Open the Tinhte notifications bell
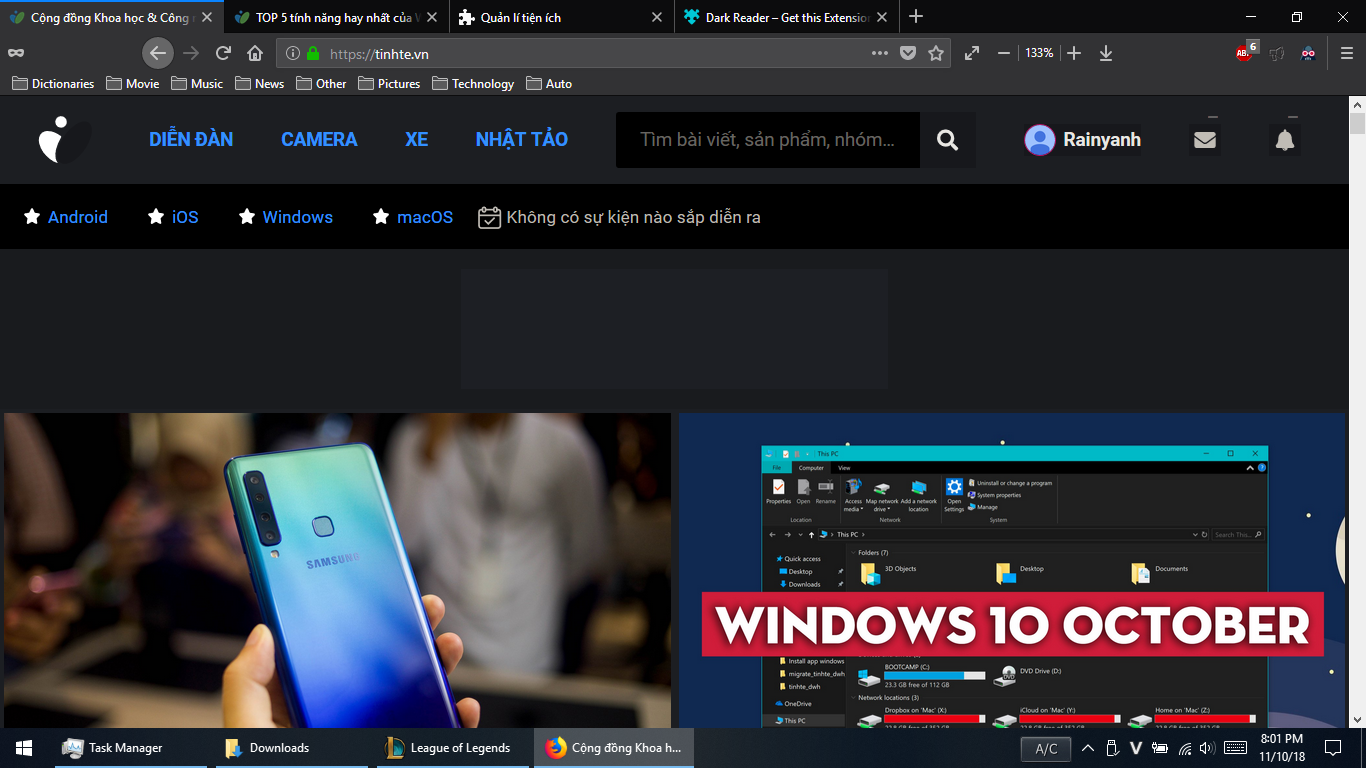 [1285, 140]
